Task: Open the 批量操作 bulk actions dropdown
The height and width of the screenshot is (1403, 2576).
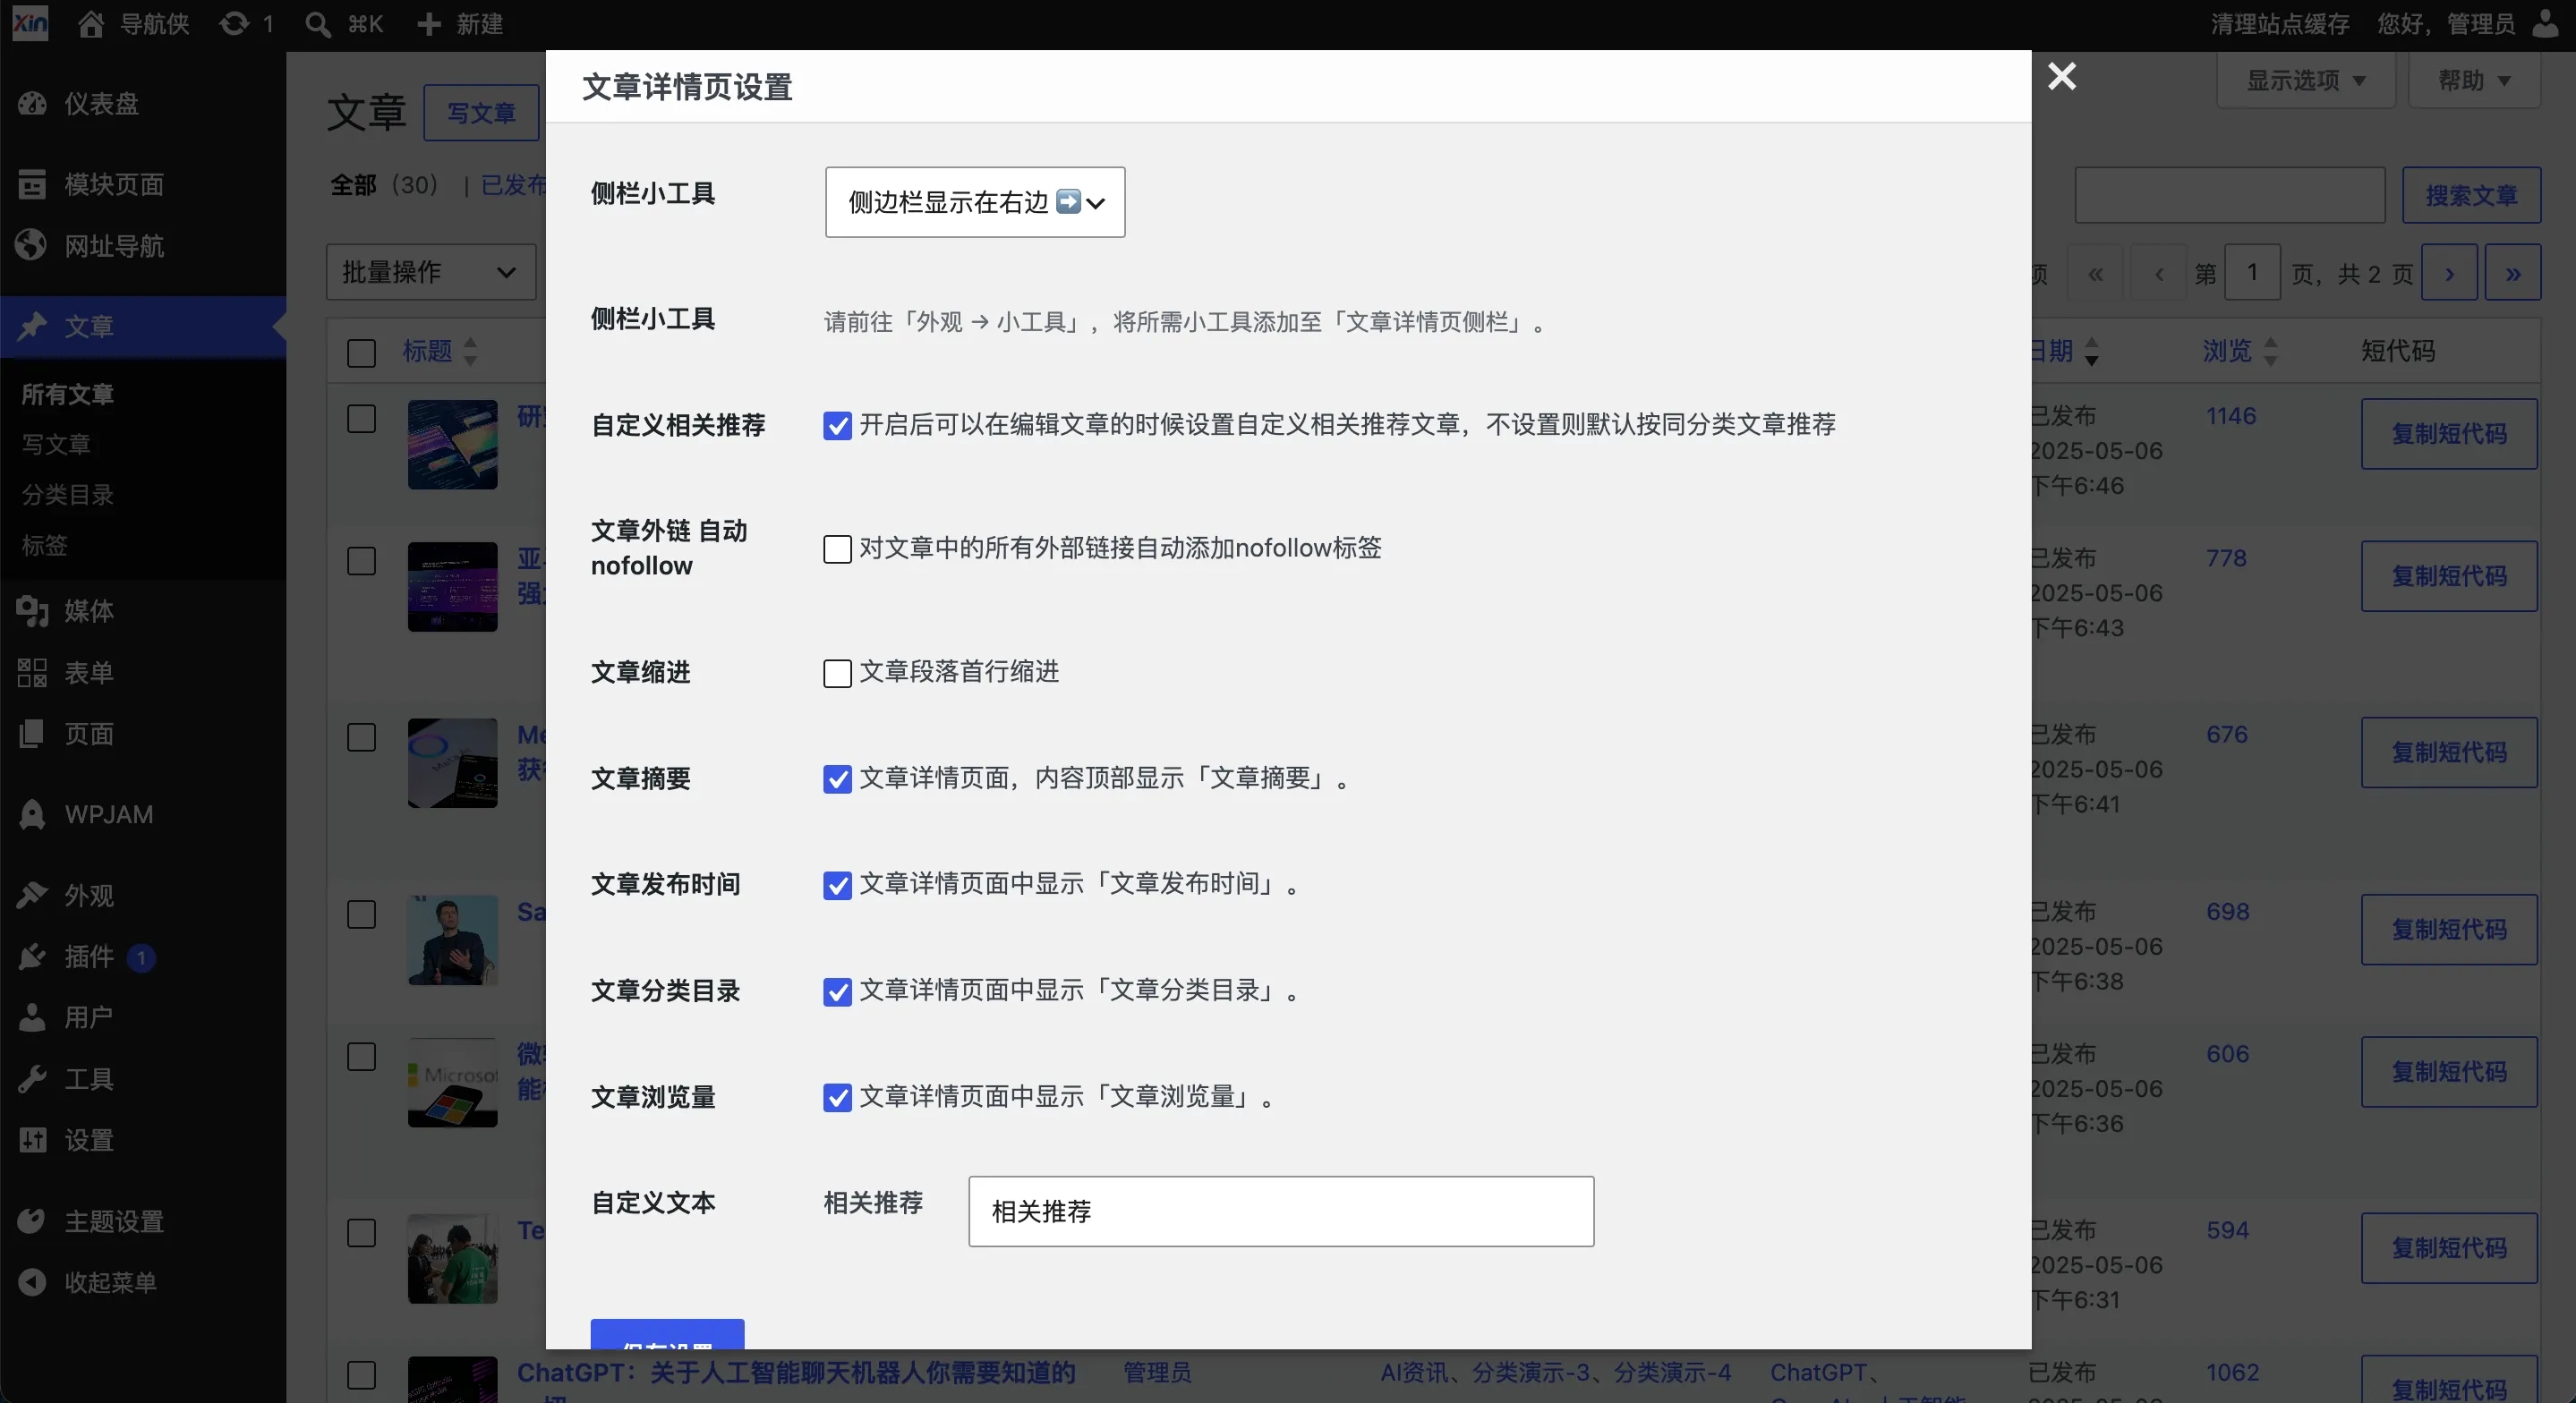Action: coord(431,272)
